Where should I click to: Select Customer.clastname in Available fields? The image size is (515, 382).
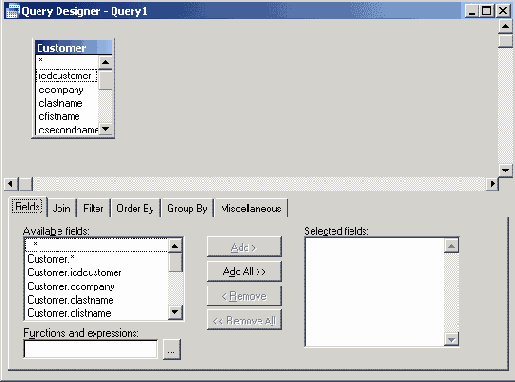tap(97, 300)
